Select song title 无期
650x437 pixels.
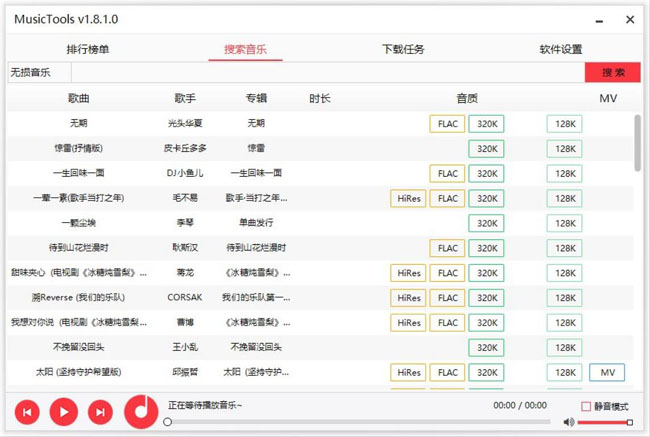(x=79, y=123)
